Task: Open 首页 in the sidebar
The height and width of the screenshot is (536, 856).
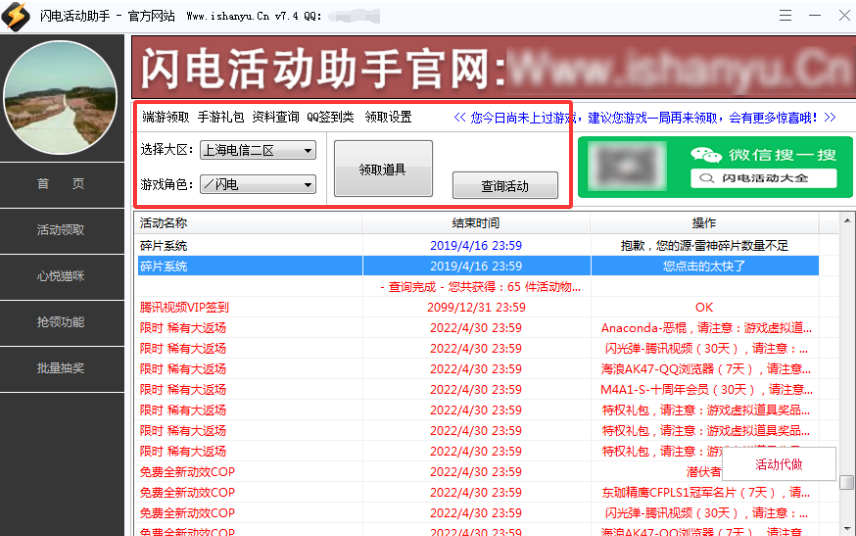Action: tap(61, 184)
